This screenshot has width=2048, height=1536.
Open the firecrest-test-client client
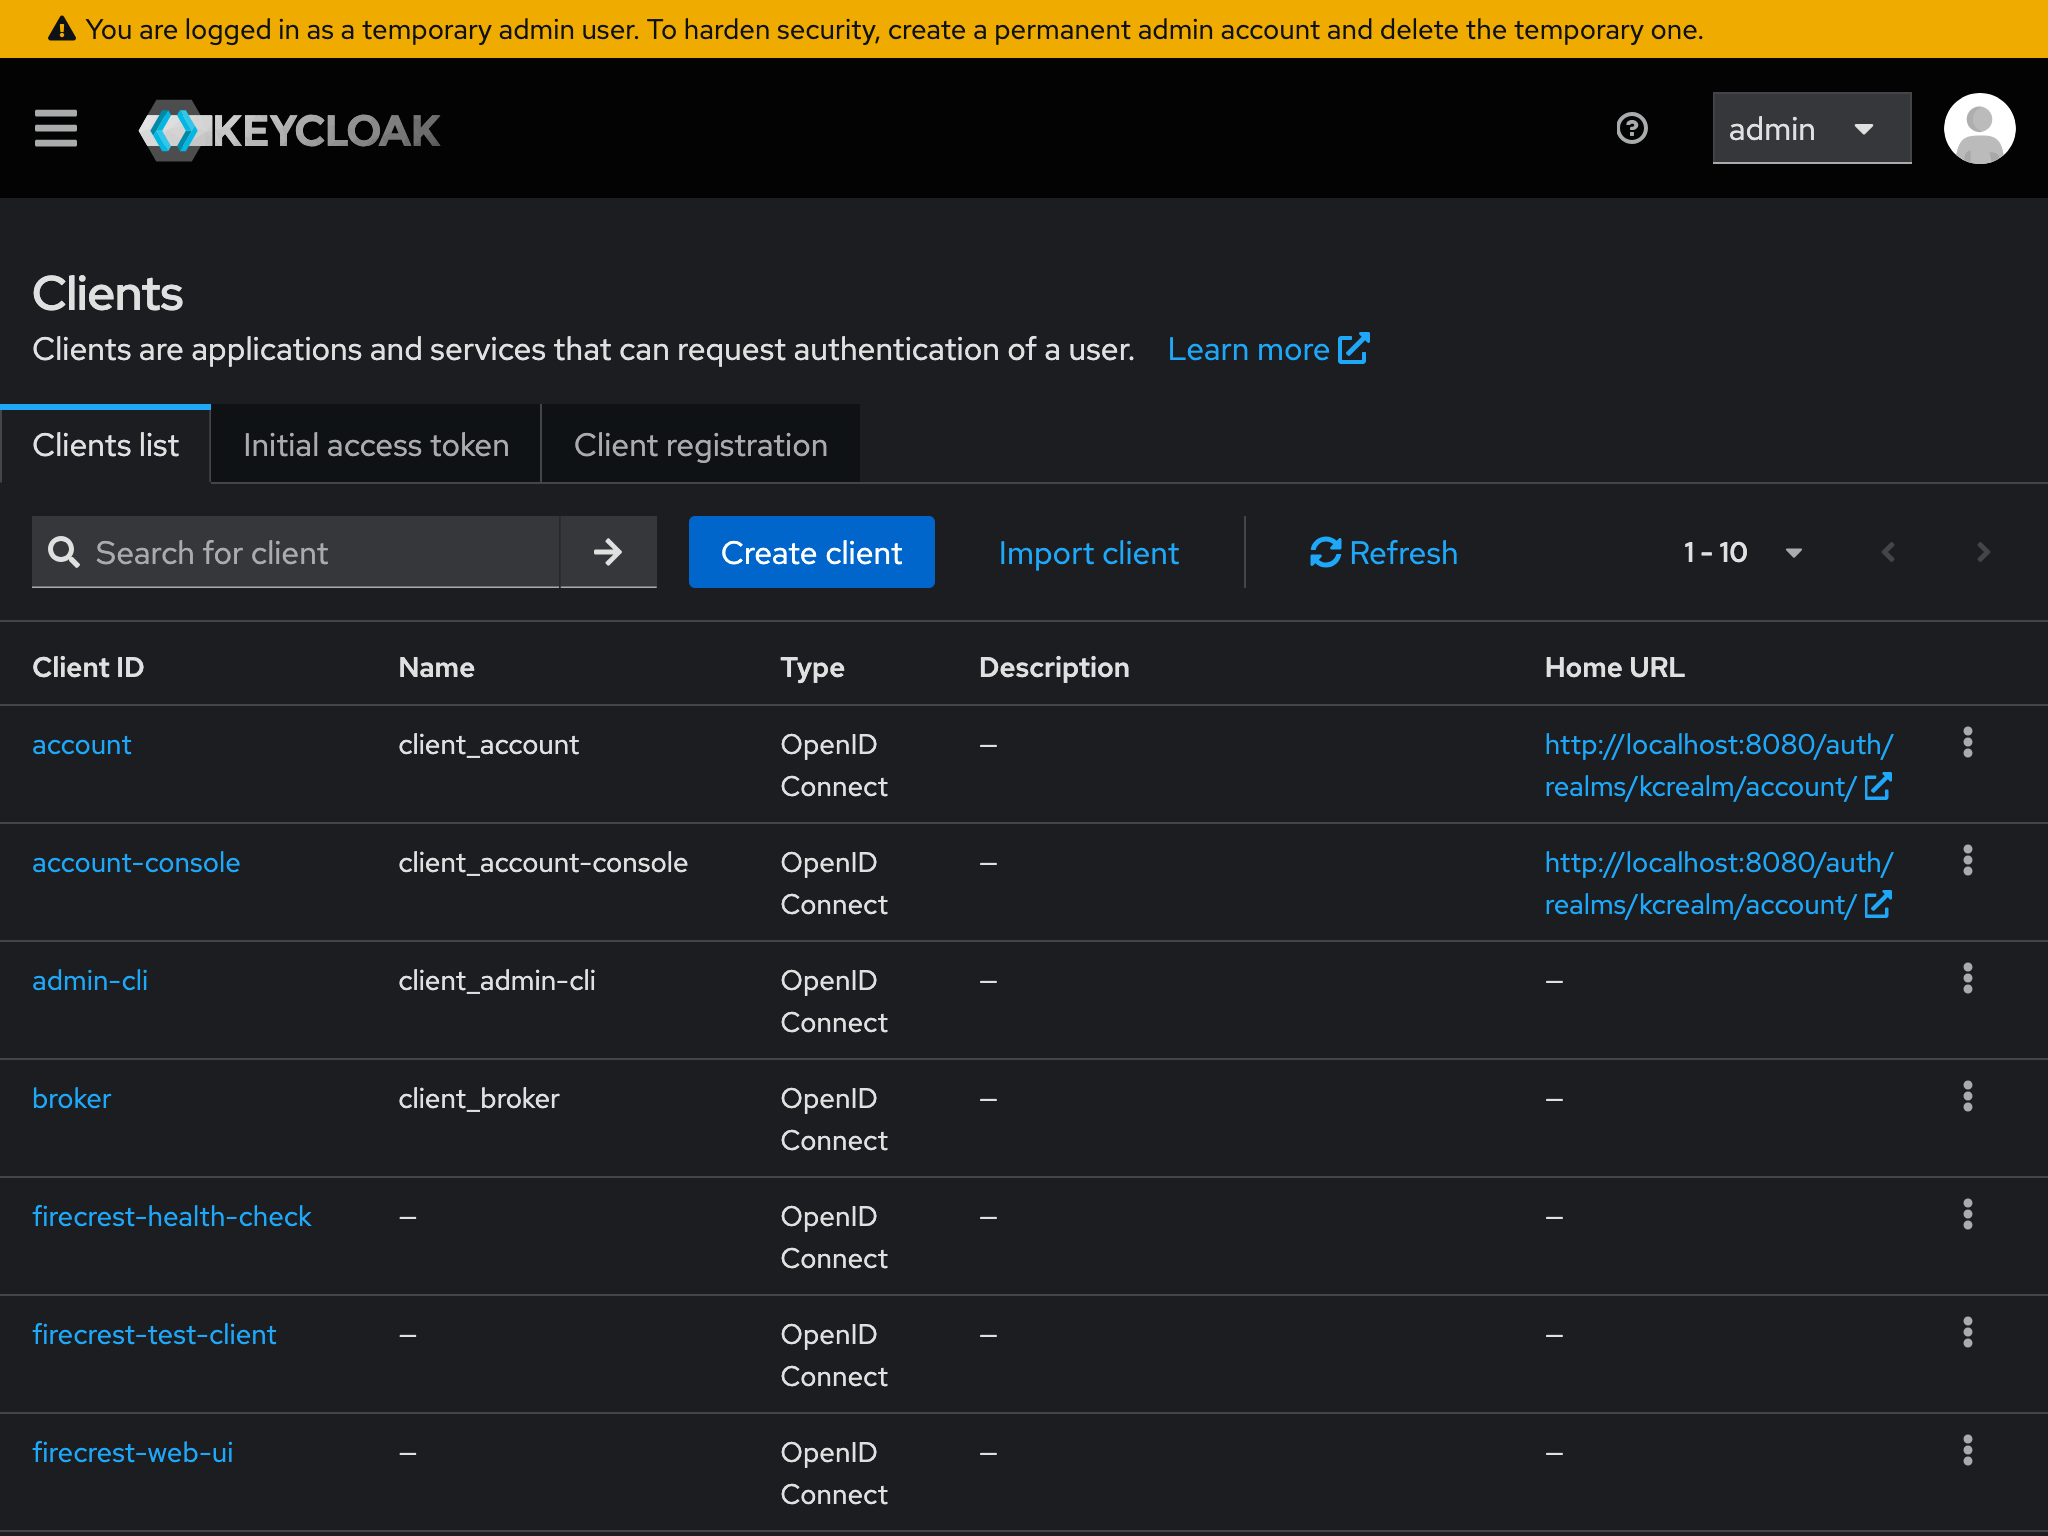(154, 1335)
